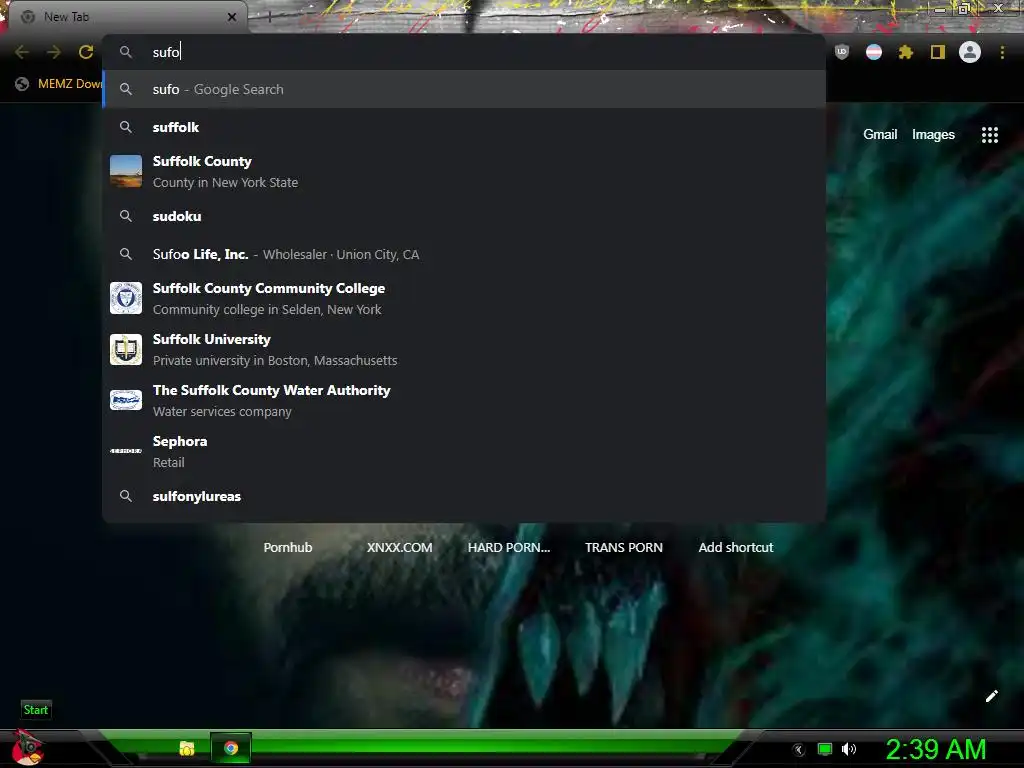Screen dimensions: 1024x768
Task: Click the Suffolk University crest thumbnail
Action: click(126, 349)
